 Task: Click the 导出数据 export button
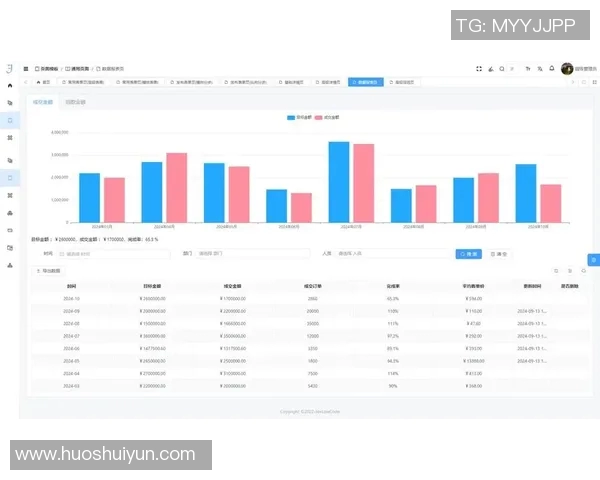click(x=48, y=271)
